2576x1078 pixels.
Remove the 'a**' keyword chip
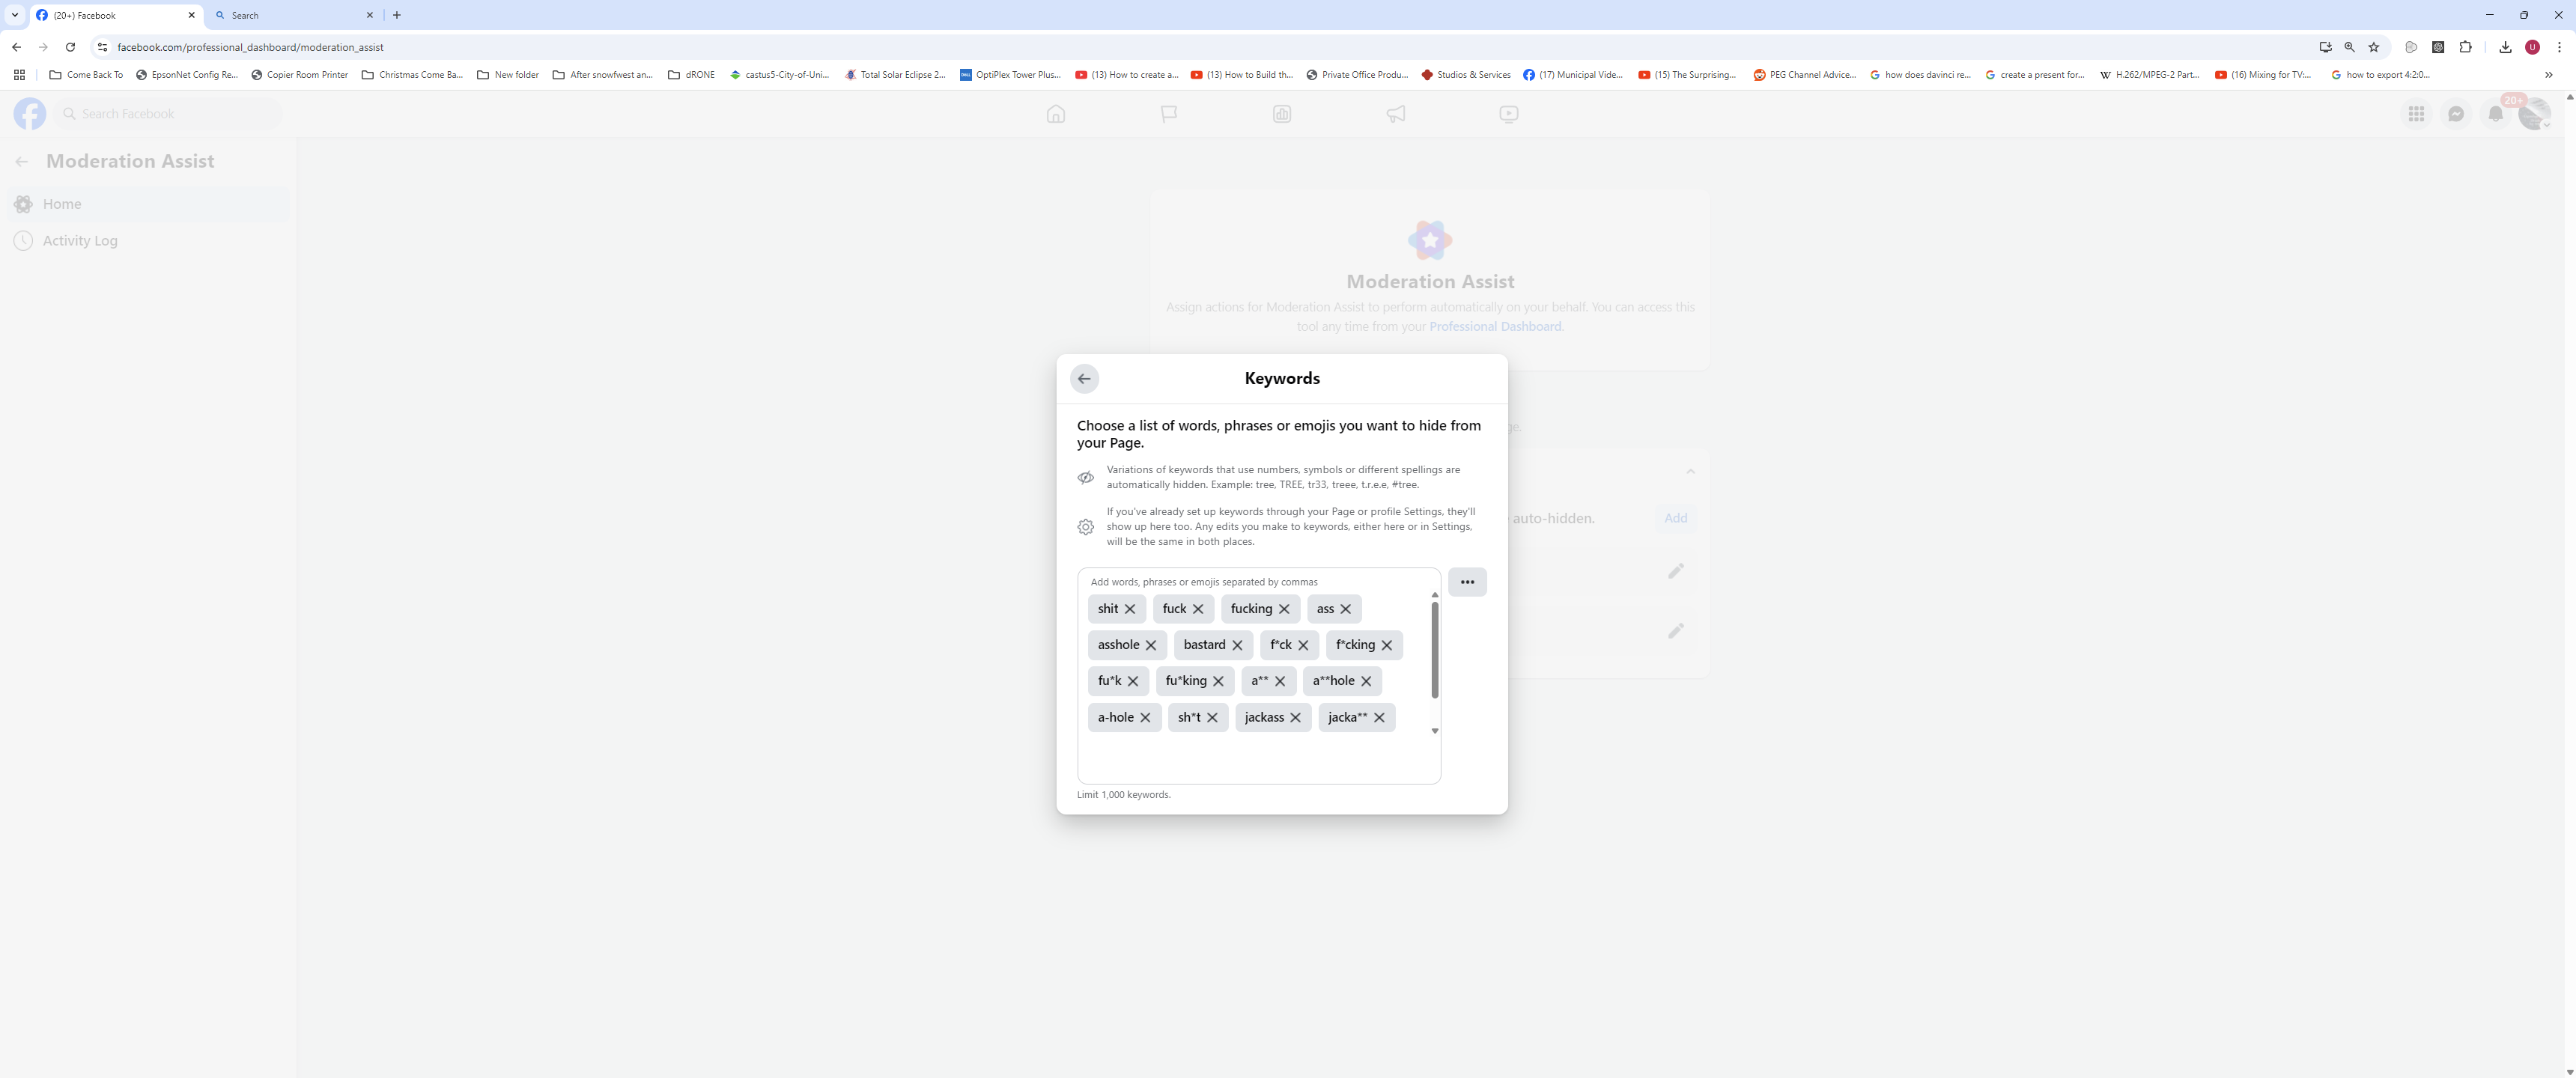point(1280,681)
